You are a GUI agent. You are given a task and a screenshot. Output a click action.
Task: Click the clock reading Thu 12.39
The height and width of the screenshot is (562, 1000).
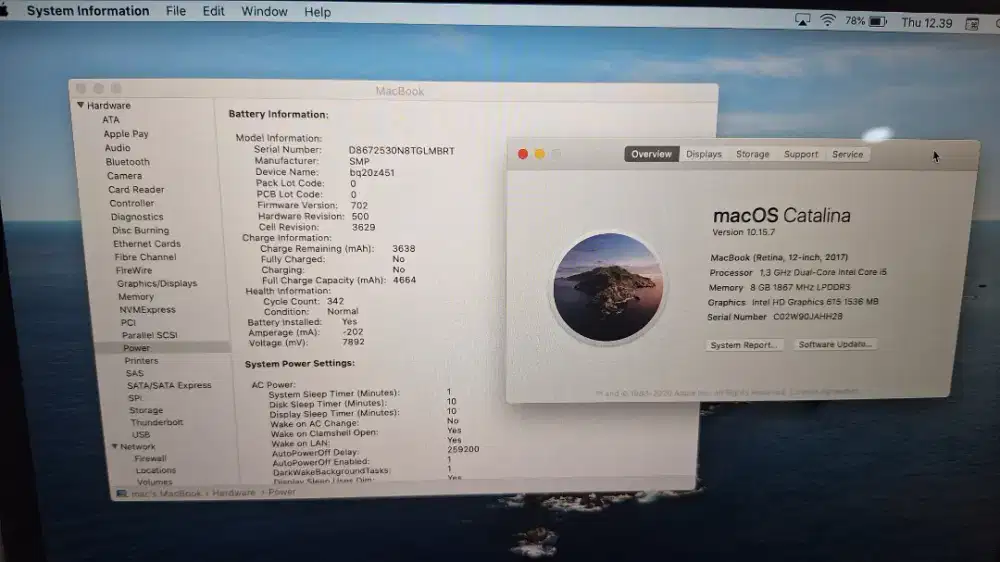pyautogui.click(x=926, y=23)
